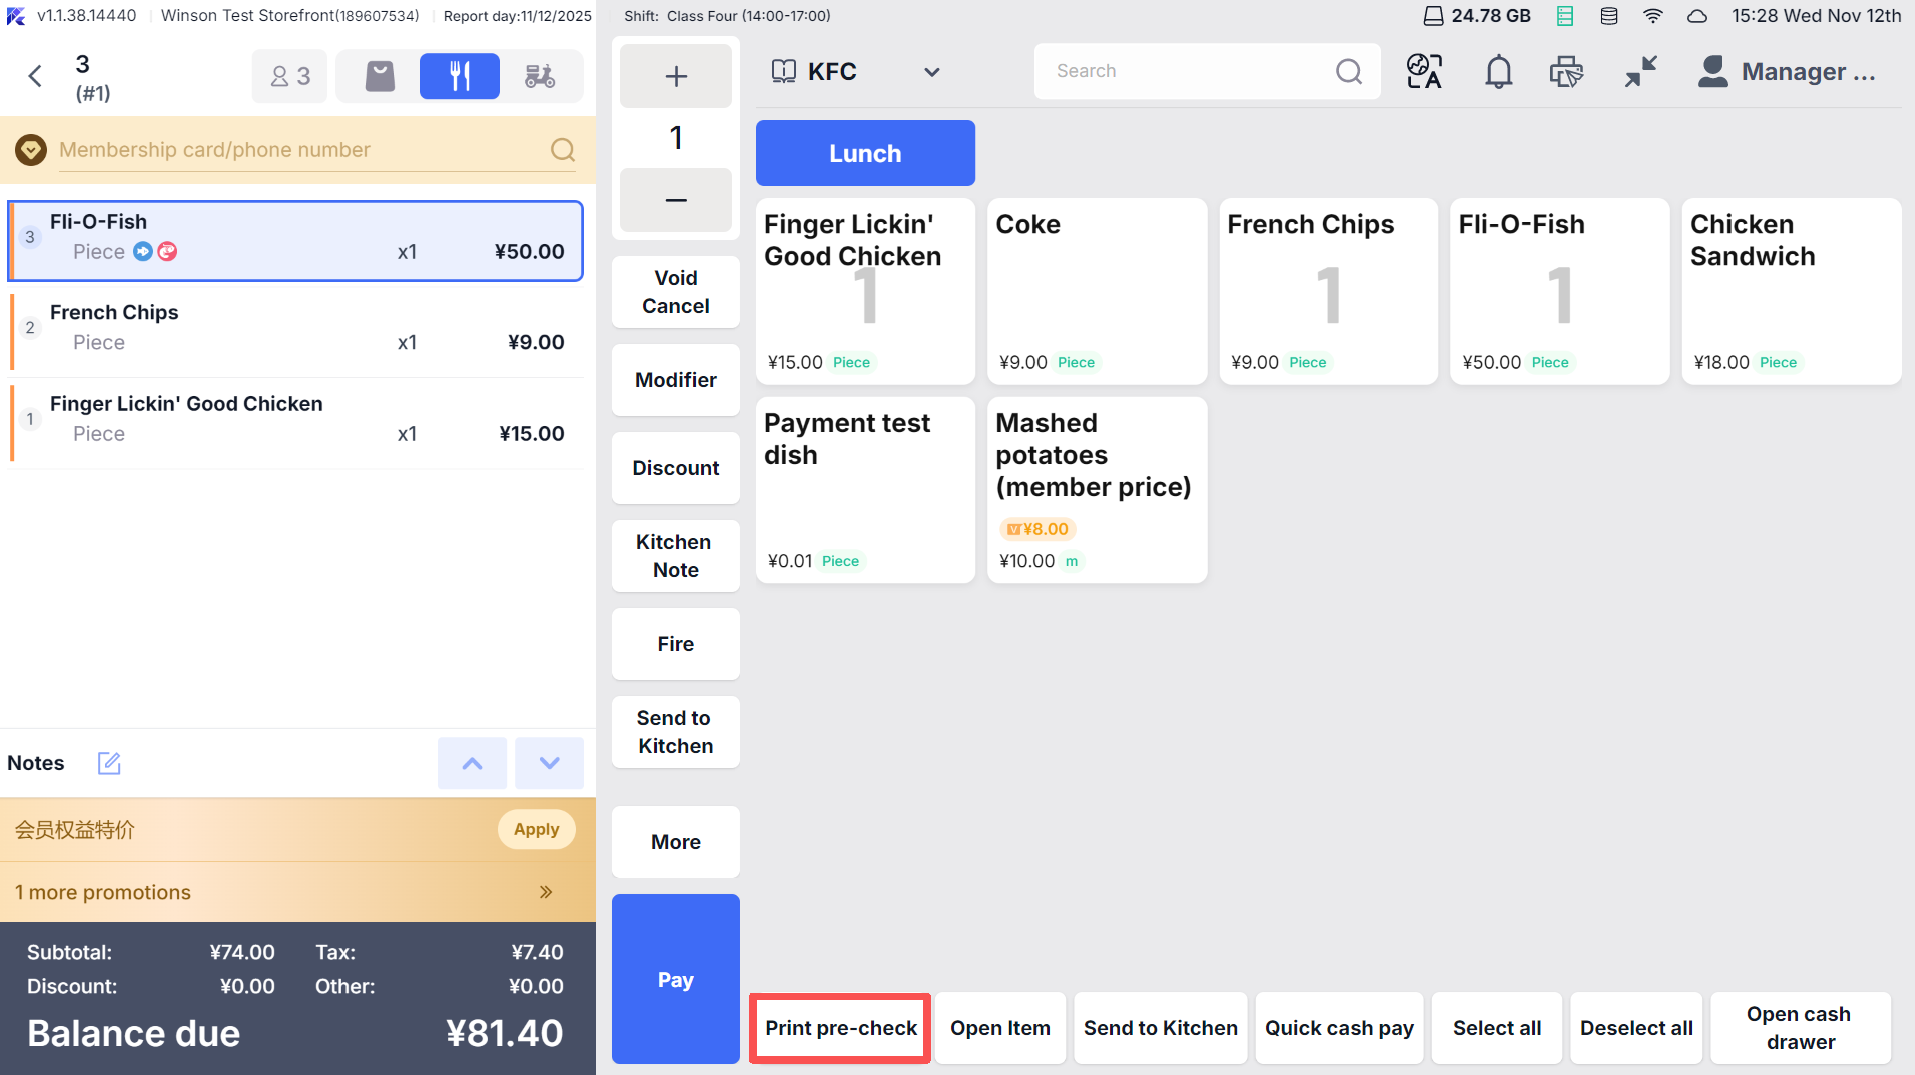1915x1075 pixels.
Task: Increase quantity with the plus button
Action: click(676, 76)
